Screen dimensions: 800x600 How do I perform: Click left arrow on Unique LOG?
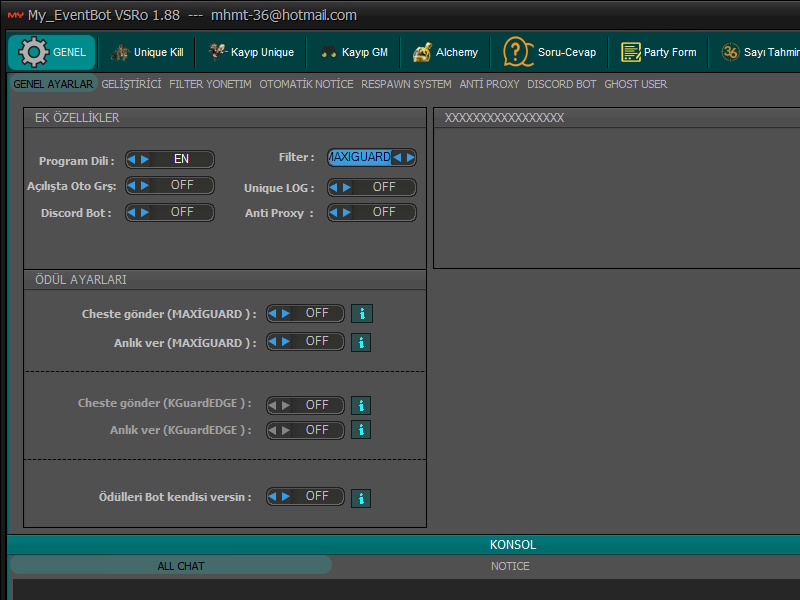click(334, 187)
